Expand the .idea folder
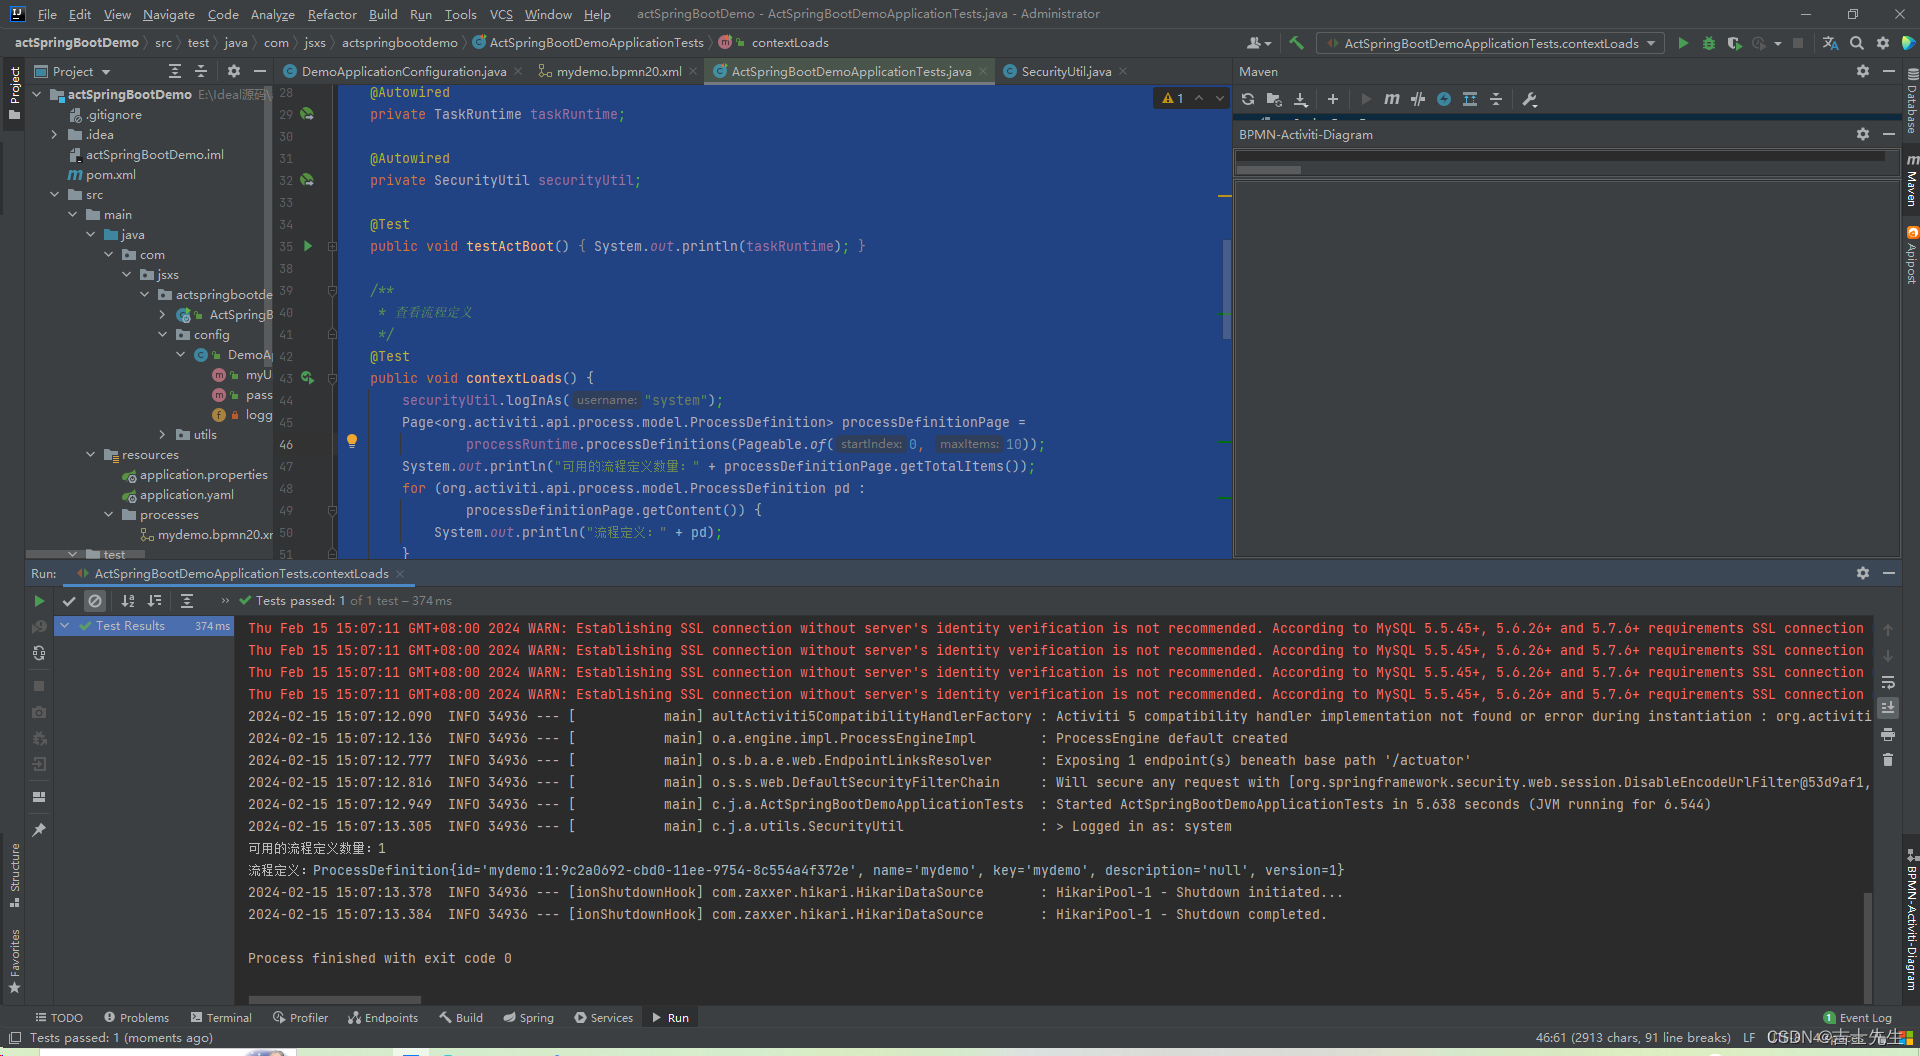This screenshot has height=1056, width=1920. tap(54, 135)
